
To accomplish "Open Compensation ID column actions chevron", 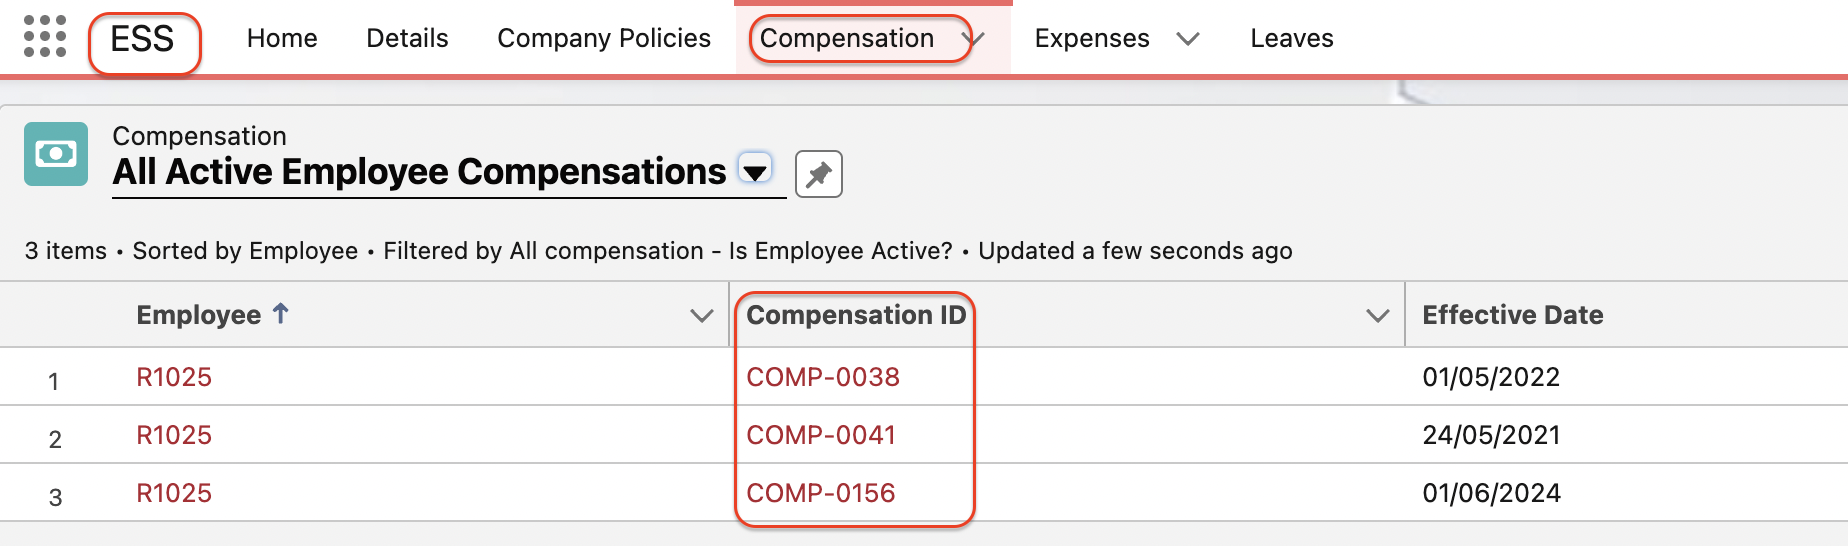I will click(x=1377, y=316).
